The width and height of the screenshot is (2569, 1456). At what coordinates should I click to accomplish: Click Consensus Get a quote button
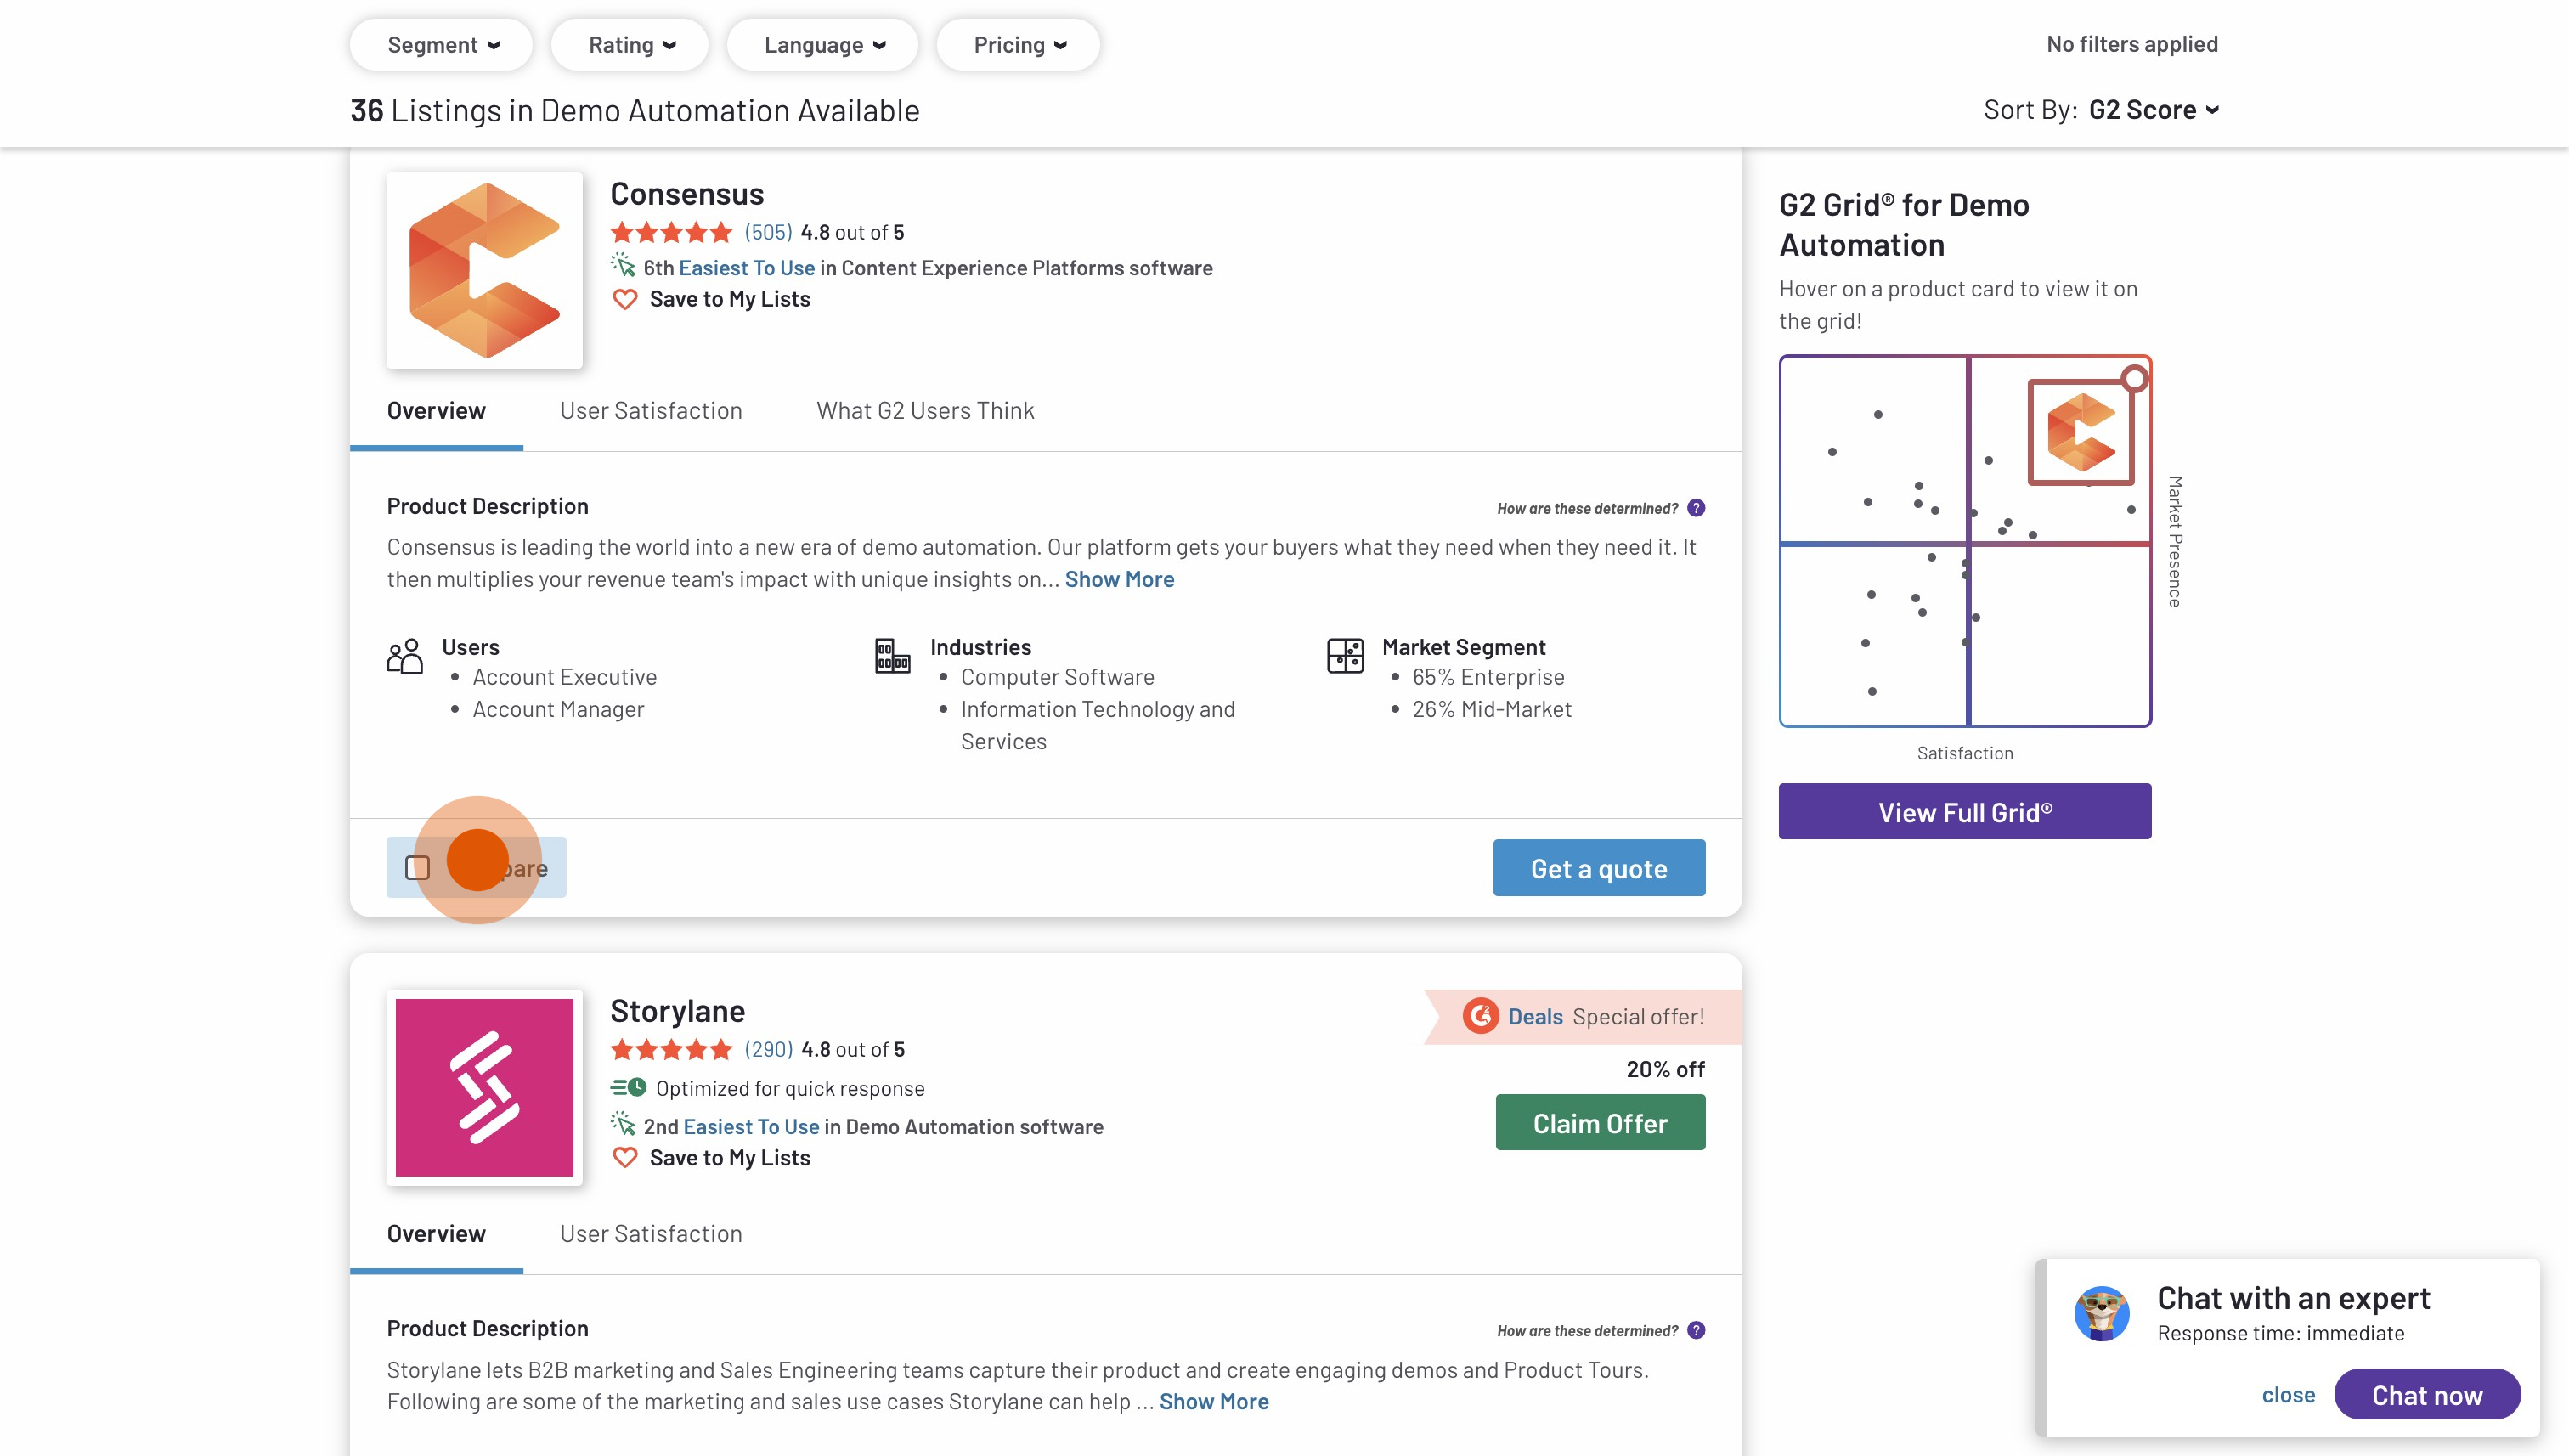(x=1599, y=868)
